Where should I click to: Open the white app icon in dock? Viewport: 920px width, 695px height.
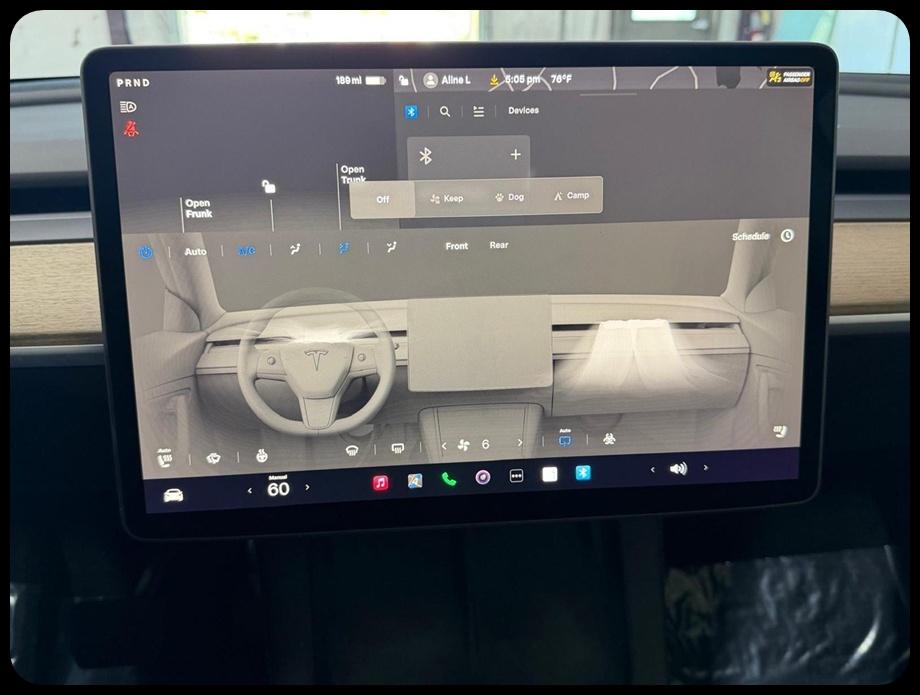550,474
